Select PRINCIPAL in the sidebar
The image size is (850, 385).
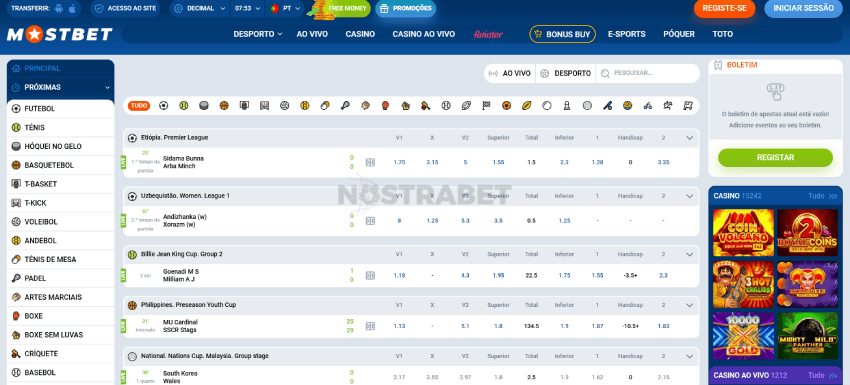tap(60, 68)
